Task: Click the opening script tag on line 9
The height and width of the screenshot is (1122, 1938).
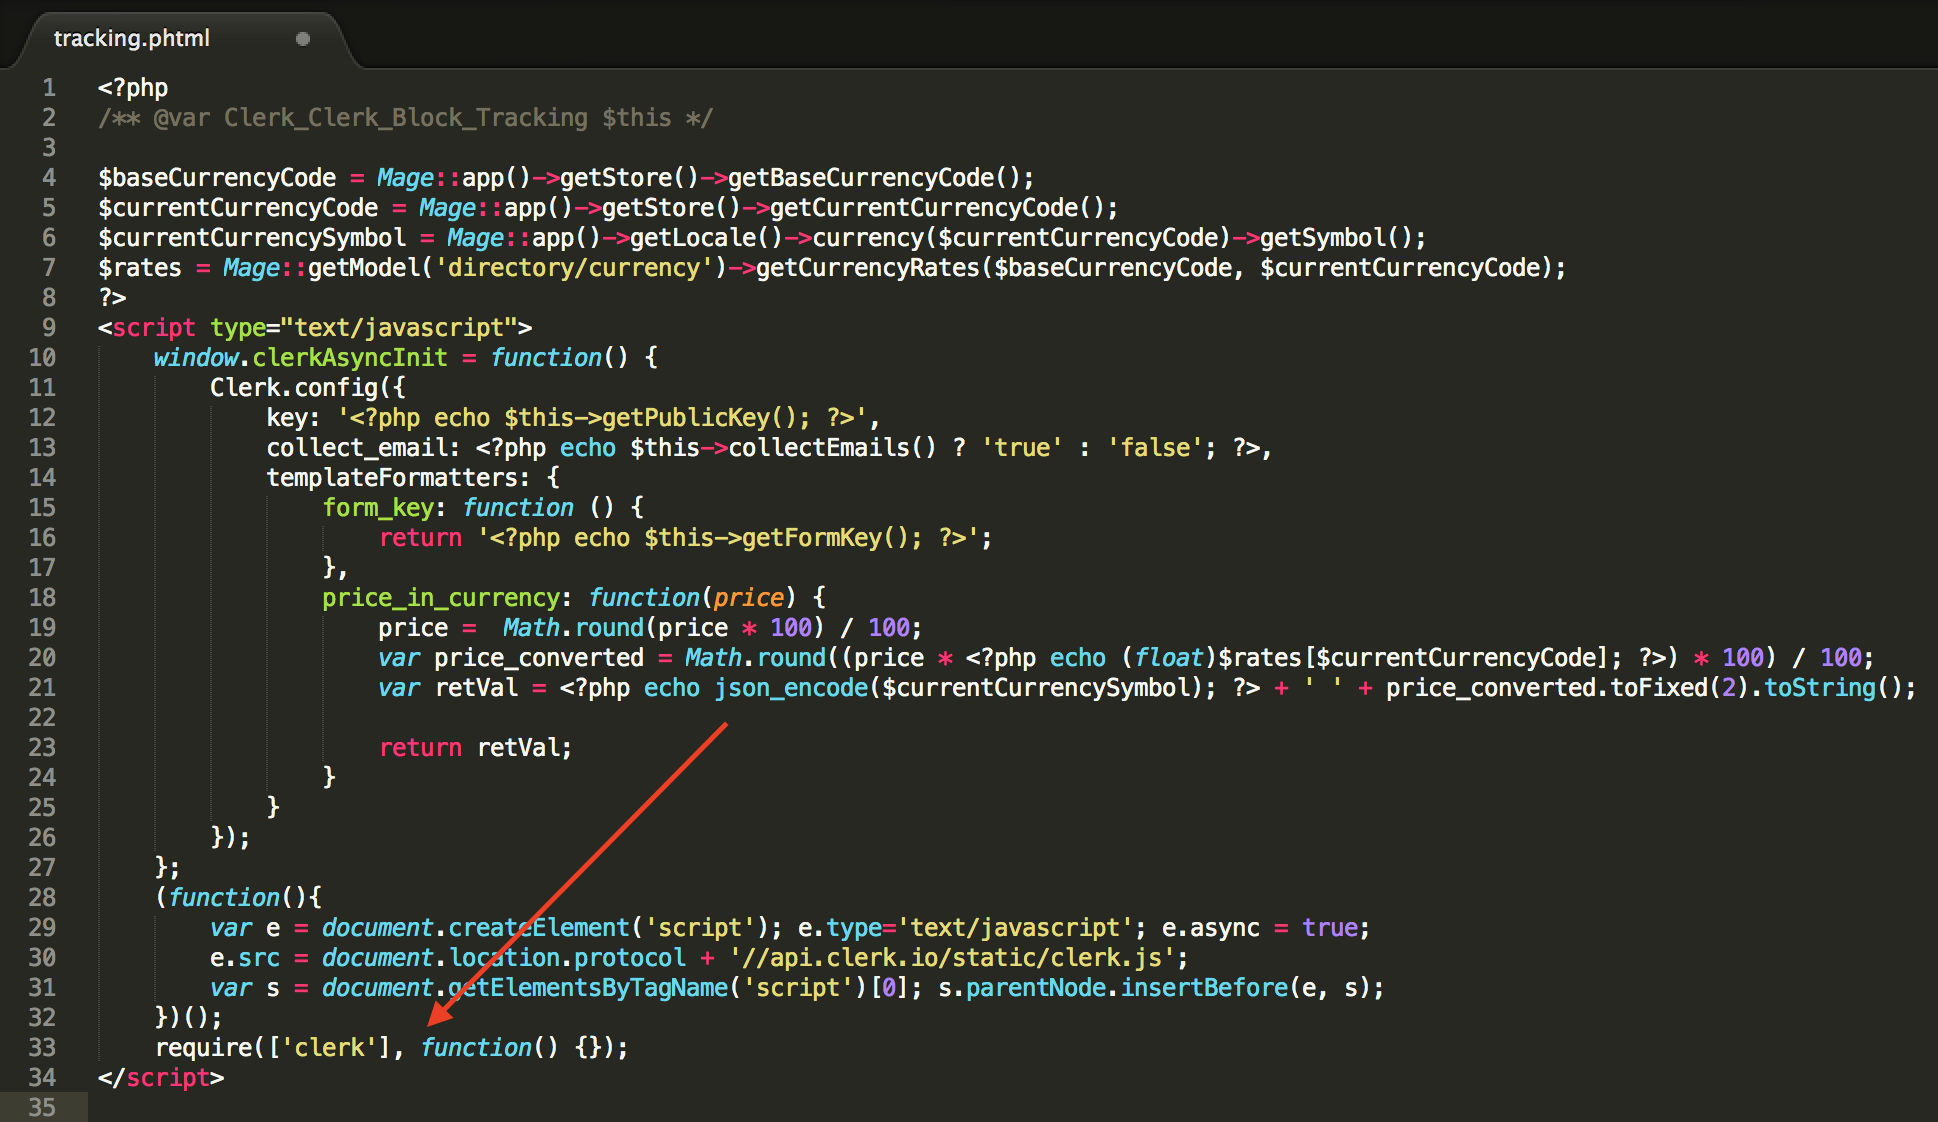Action: click(154, 328)
